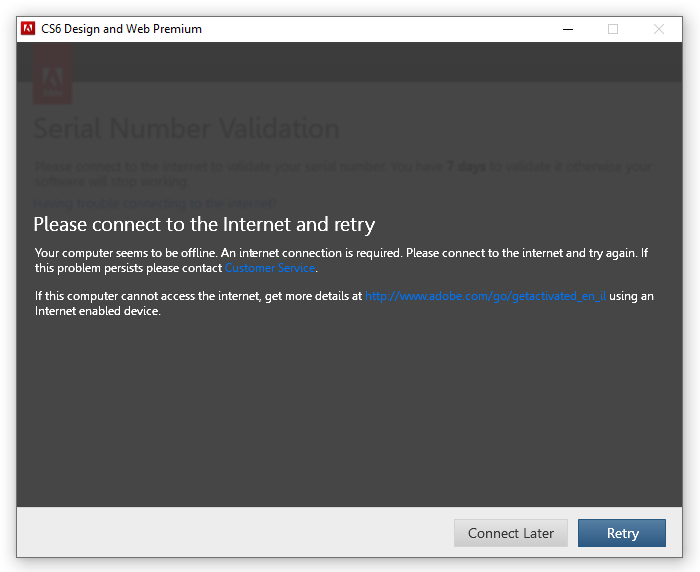Screen dimensions: 700x572
Task: Click dimmed 'Having trouble connecting to the internet?' link
Action: click(x=155, y=204)
